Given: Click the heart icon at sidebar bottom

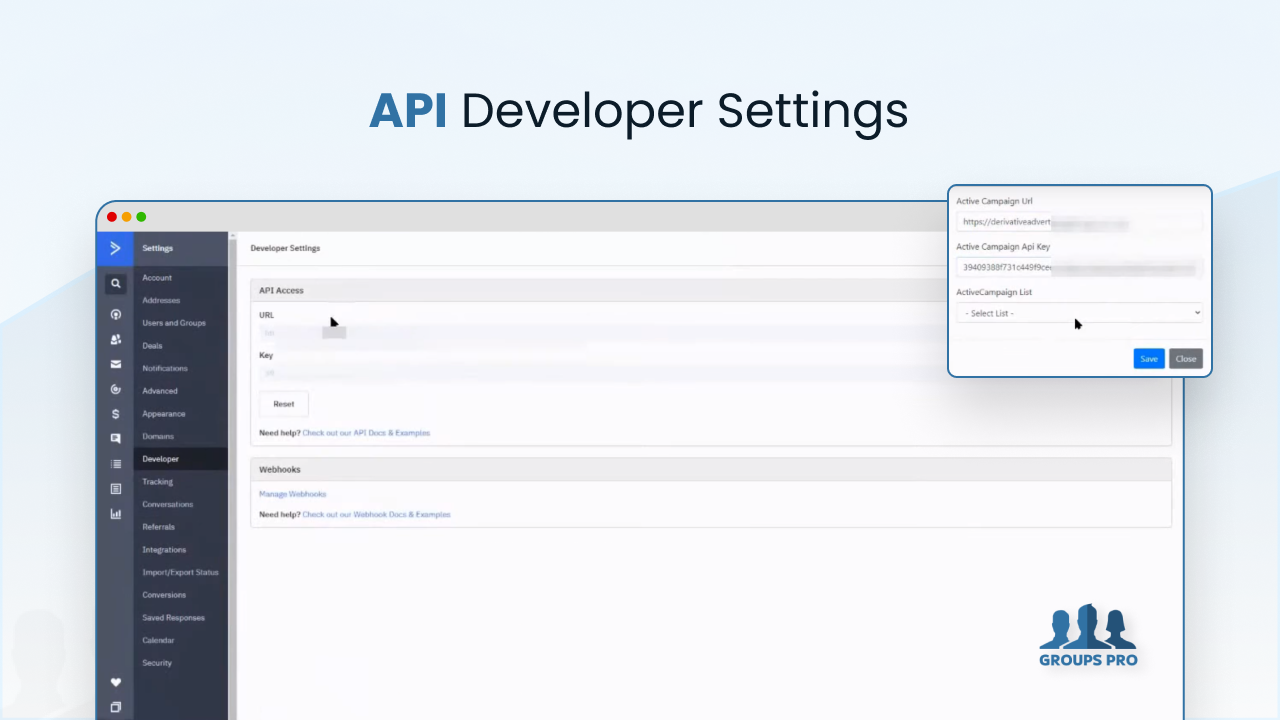Looking at the screenshot, I should point(115,682).
